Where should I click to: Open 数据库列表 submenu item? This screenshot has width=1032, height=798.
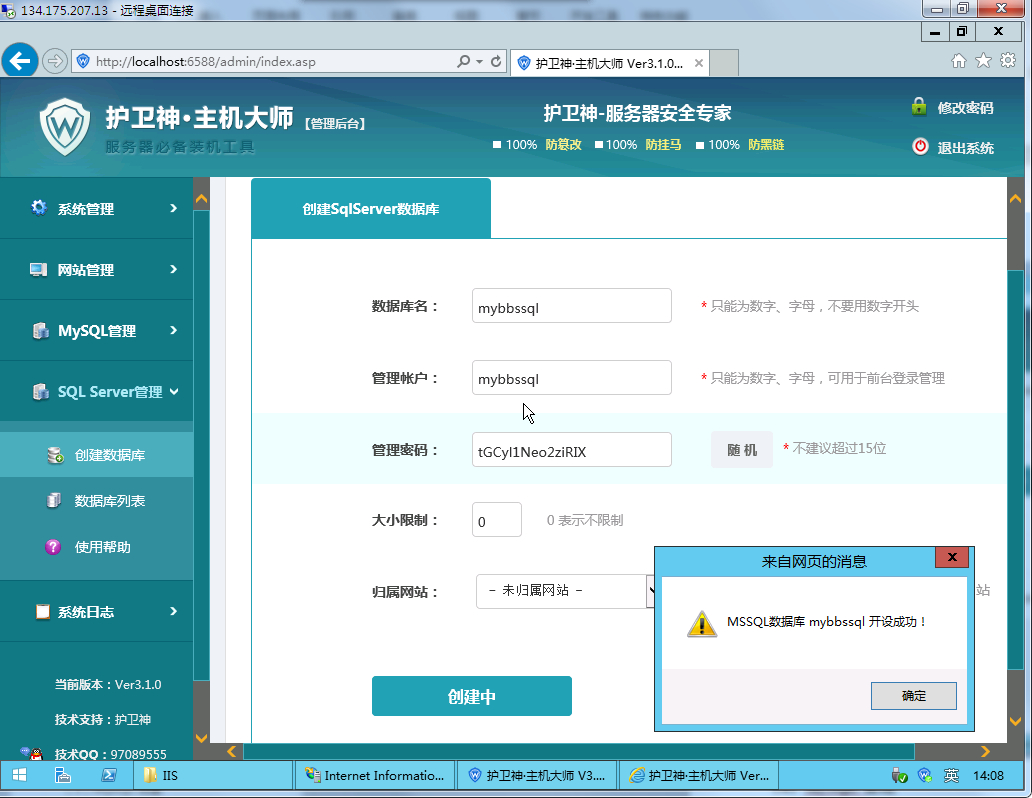coord(96,501)
